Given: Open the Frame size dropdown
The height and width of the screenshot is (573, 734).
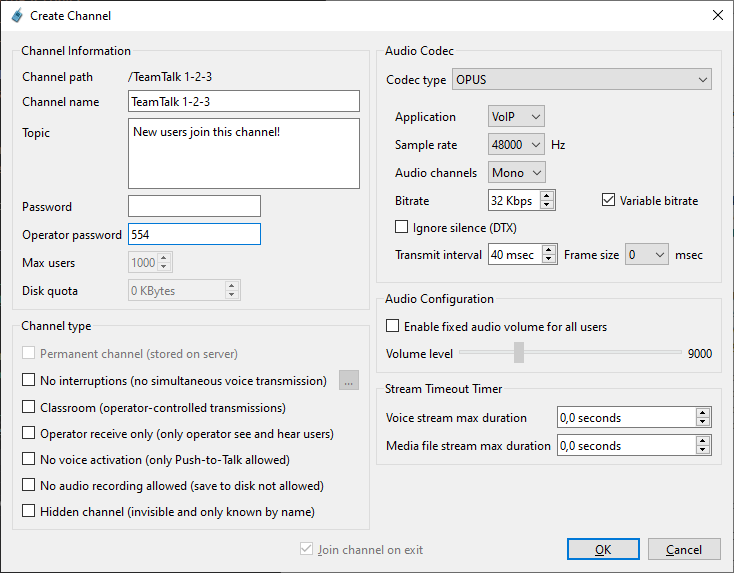Looking at the screenshot, I should tap(646, 255).
